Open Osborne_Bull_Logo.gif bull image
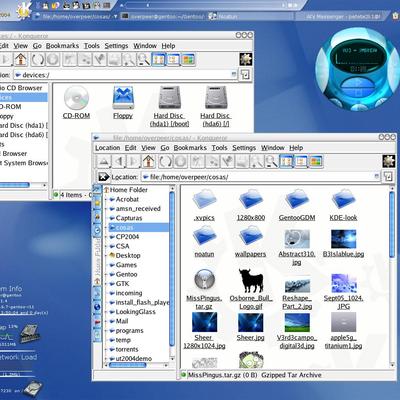This screenshot has width=400, height=400. click(251, 289)
